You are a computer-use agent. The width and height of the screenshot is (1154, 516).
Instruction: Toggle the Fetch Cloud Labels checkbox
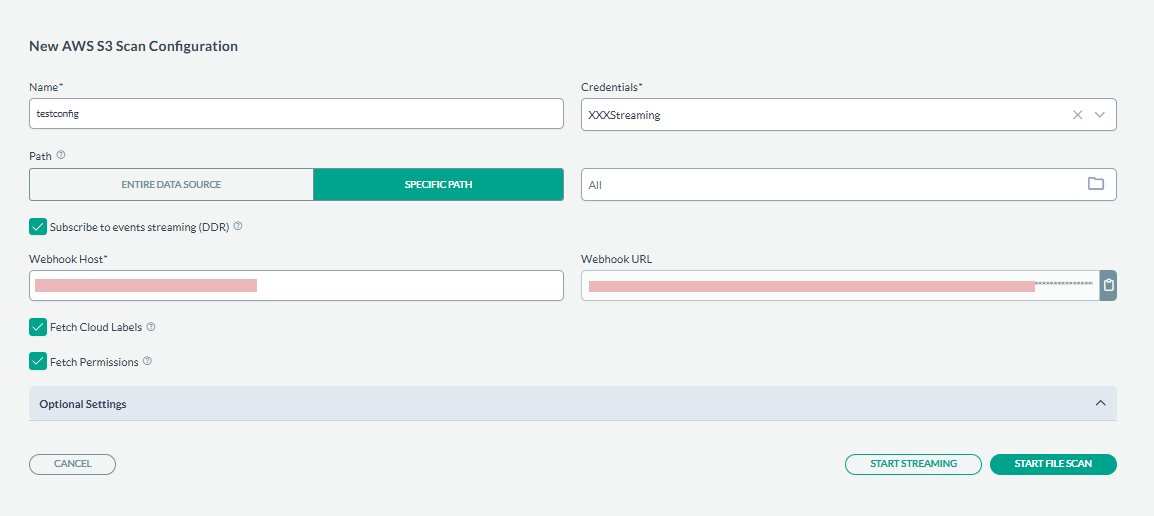click(x=38, y=327)
